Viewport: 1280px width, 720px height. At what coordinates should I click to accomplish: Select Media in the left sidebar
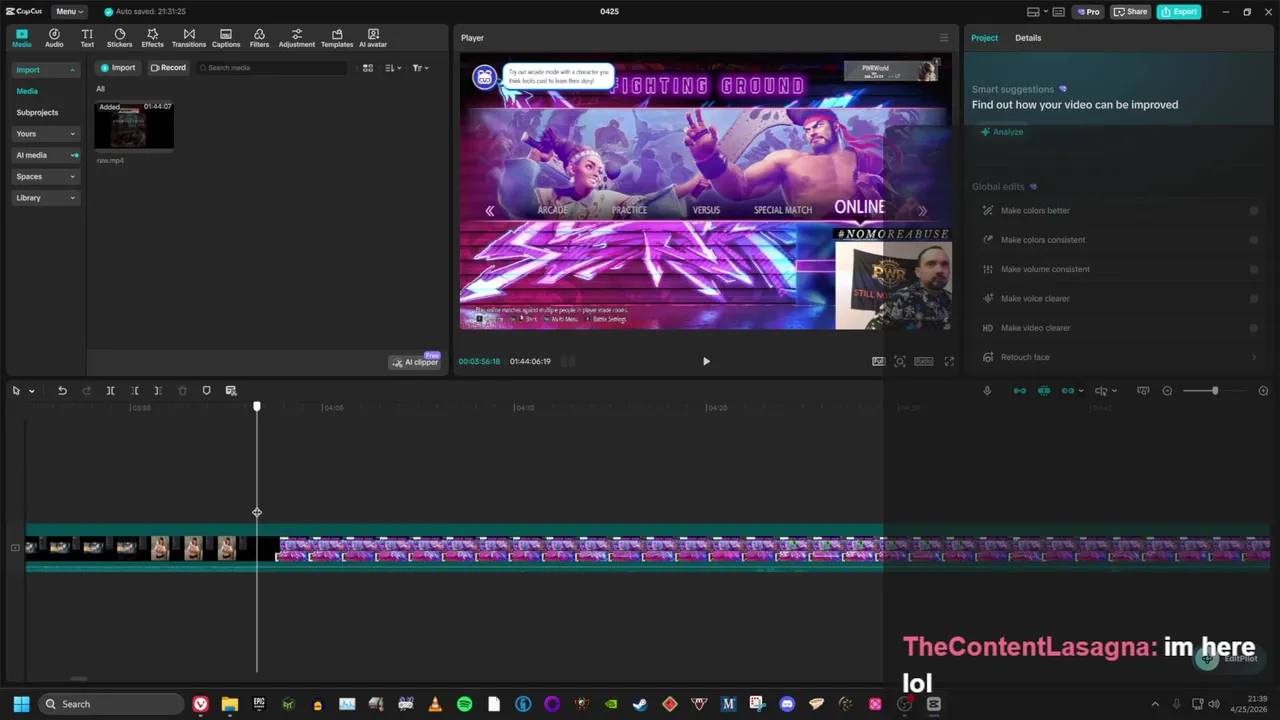27,91
